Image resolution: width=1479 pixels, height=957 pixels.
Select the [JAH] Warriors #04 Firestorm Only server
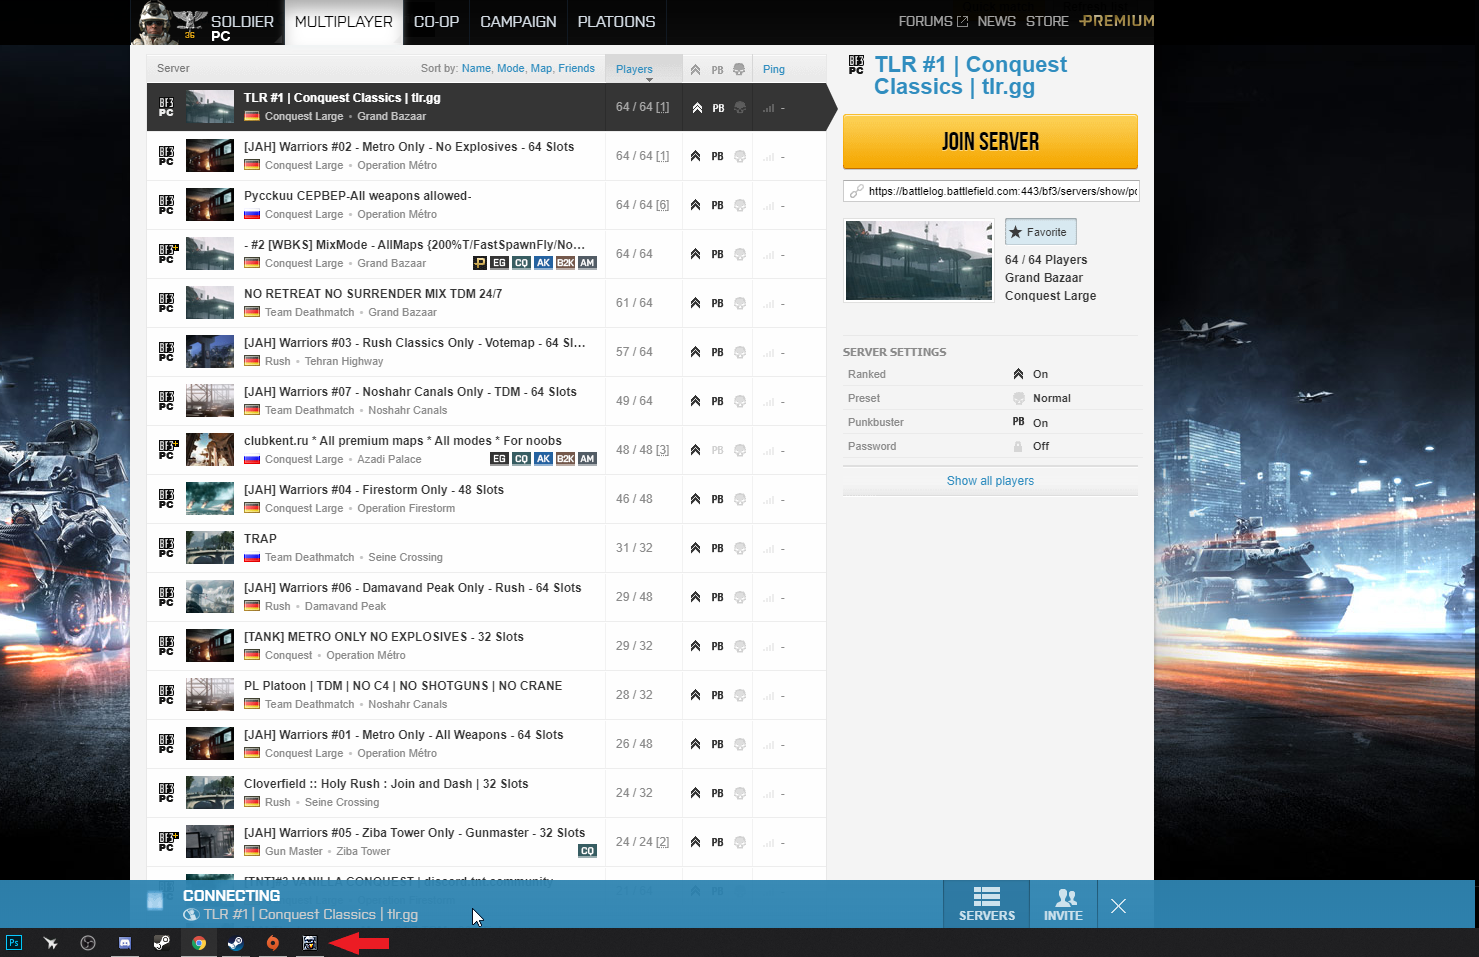(x=486, y=499)
